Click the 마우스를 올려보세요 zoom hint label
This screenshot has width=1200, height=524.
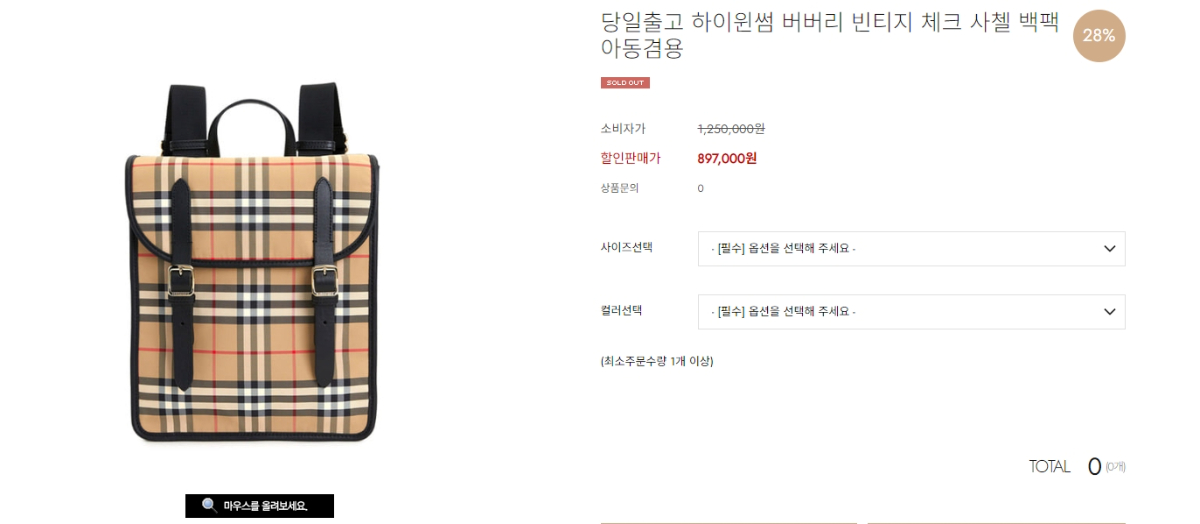tap(265, 506)
